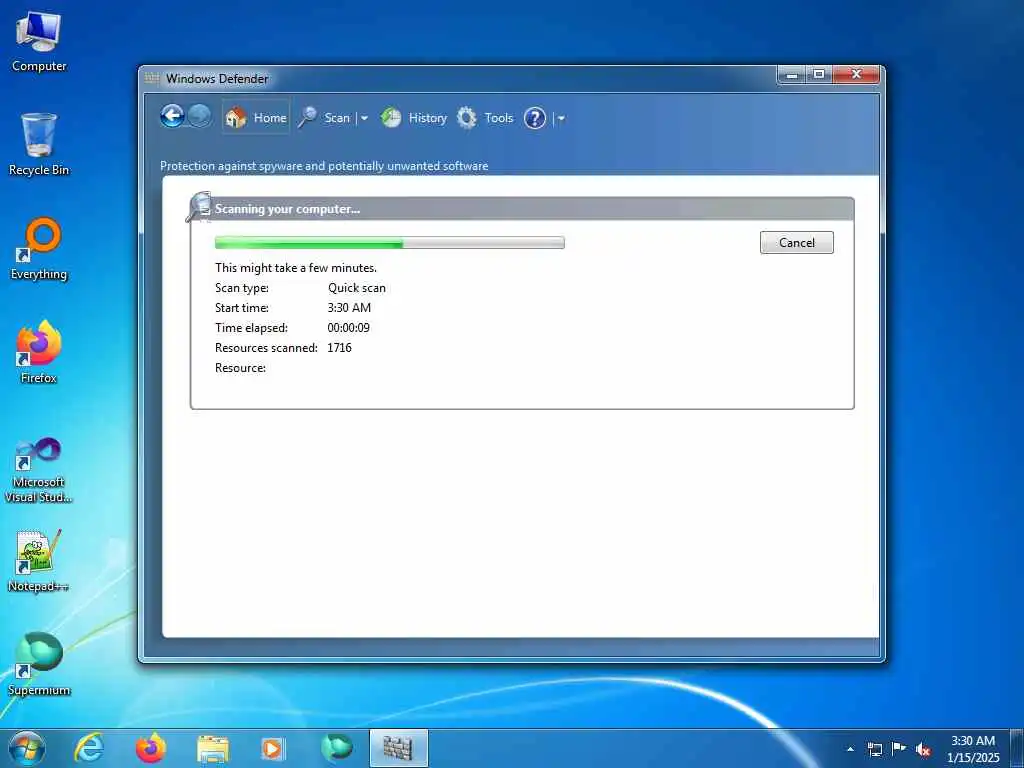Select the Firefox desktop shortcut

(39, 352)
